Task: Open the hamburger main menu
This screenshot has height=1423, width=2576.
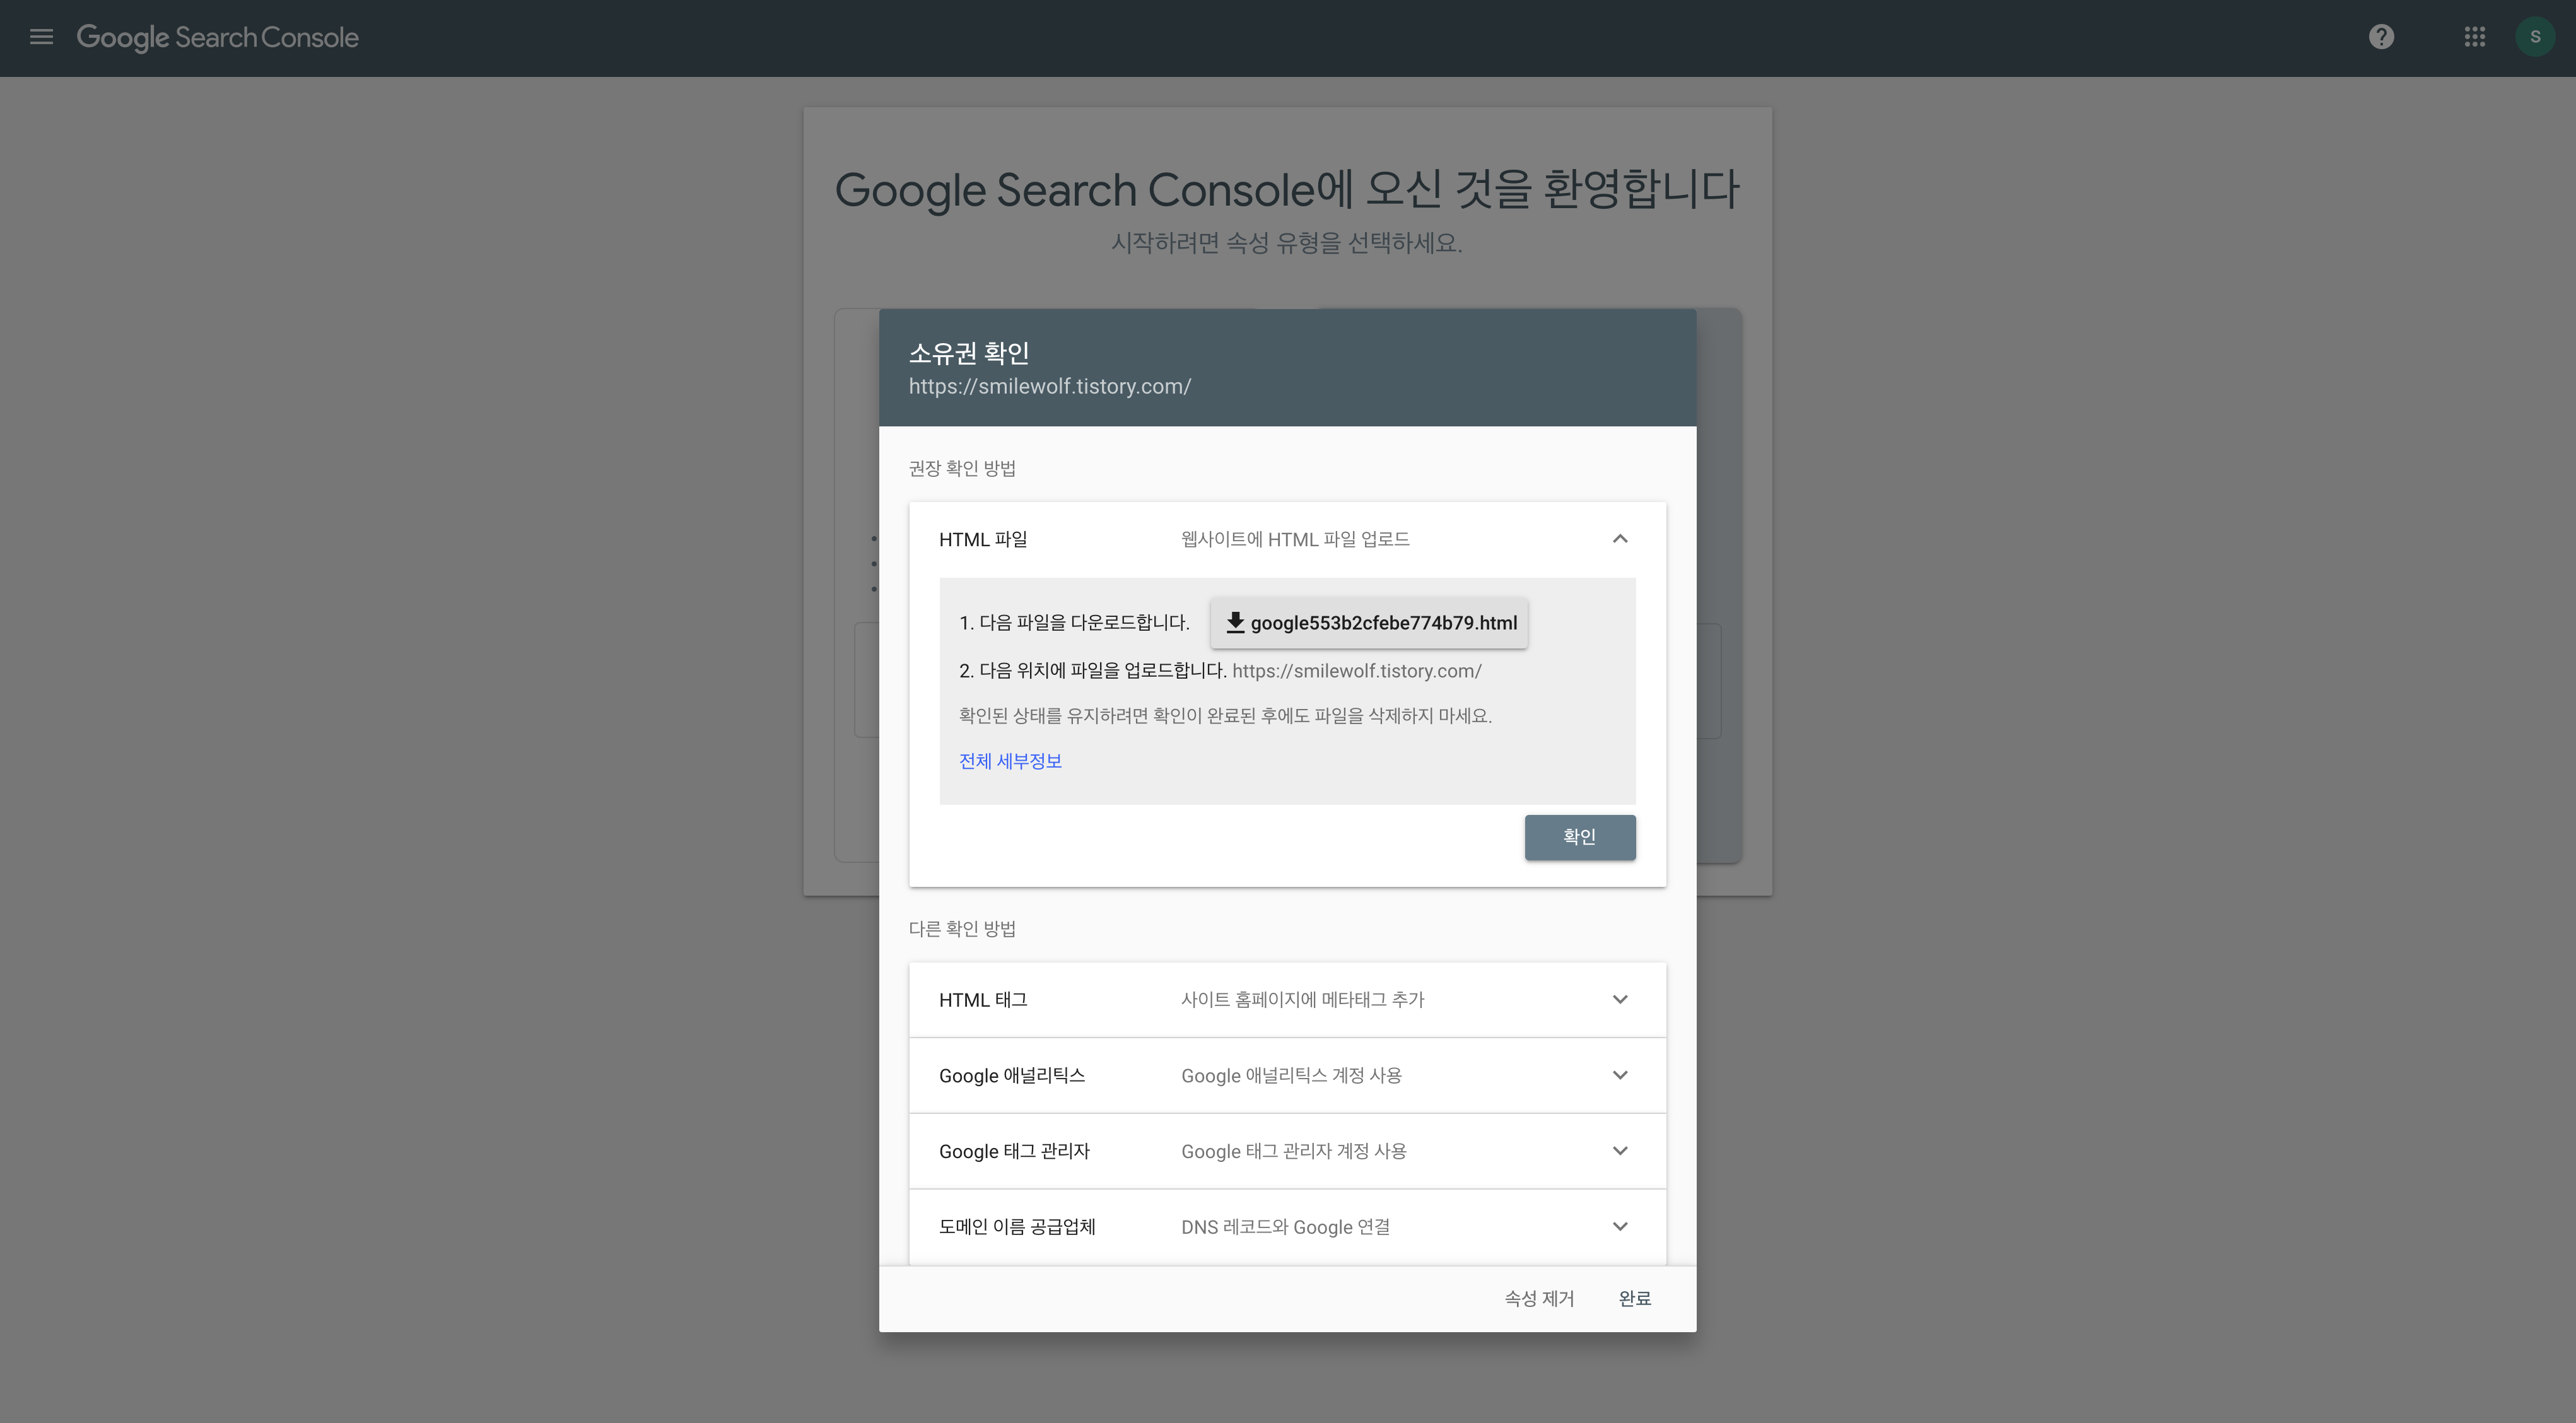Action: tap(41, 37)
